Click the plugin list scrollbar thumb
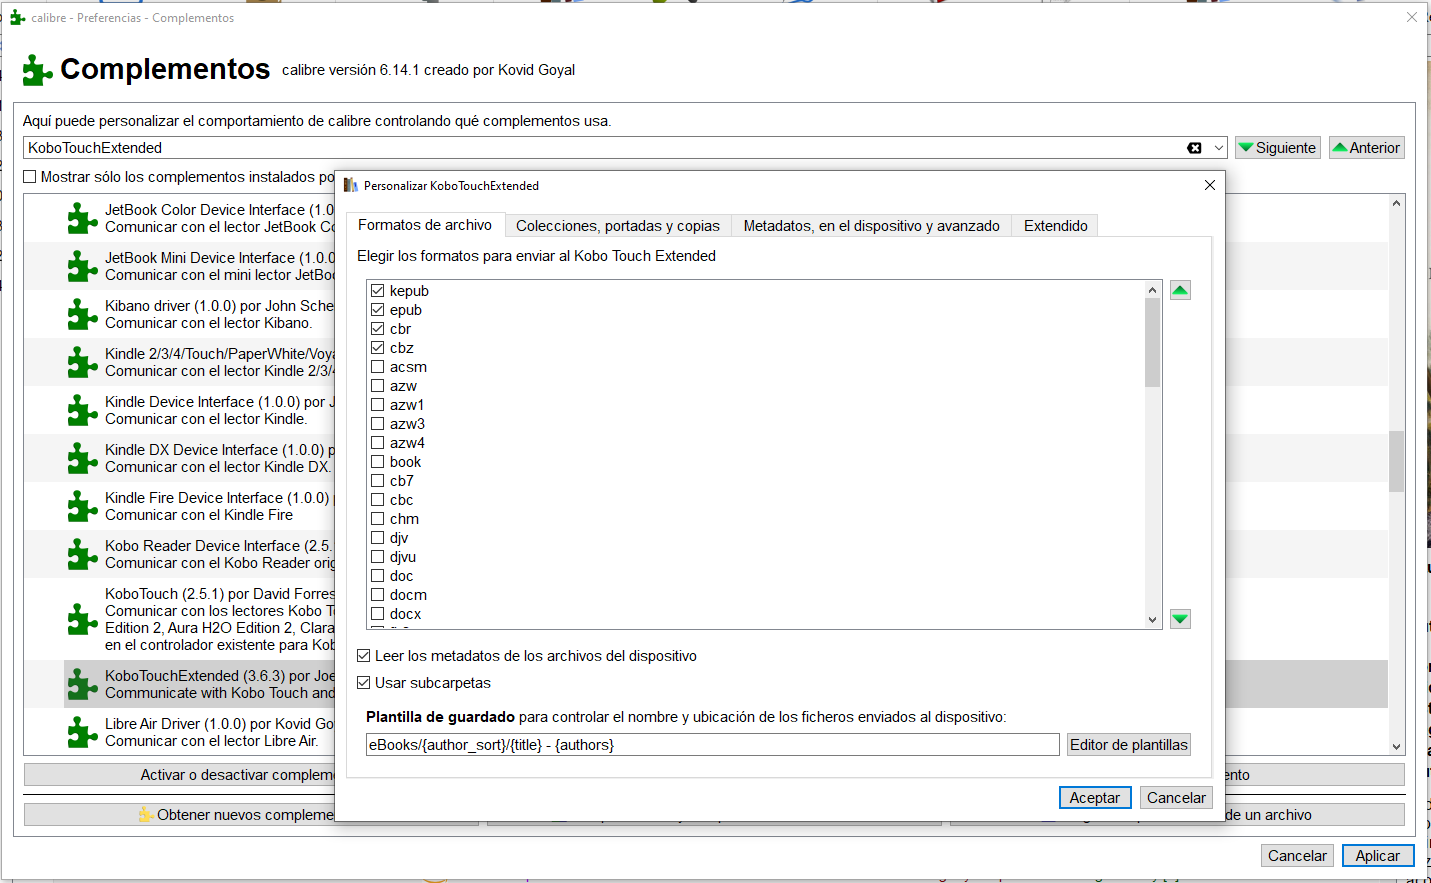The width and height of the screenshot is (1431, 883). tap(1396, 461)
